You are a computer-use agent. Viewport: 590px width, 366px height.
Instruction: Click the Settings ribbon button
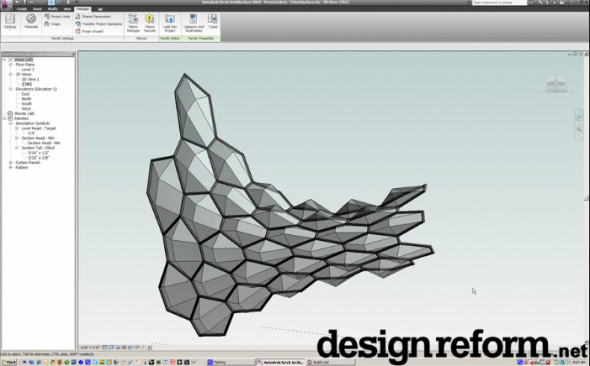coord(10,23)
